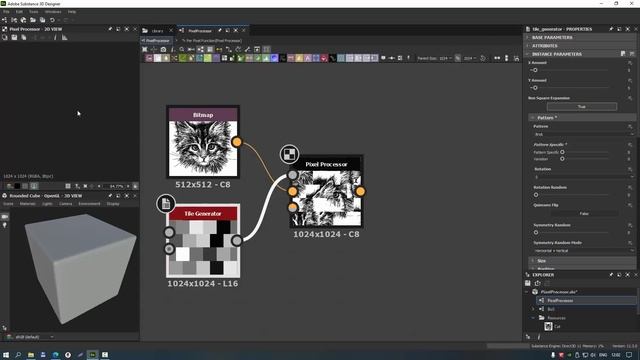This screenshot has width=640, height=360.
Task: Click the expose icon beside Pattern
Action: pos(630,127)
